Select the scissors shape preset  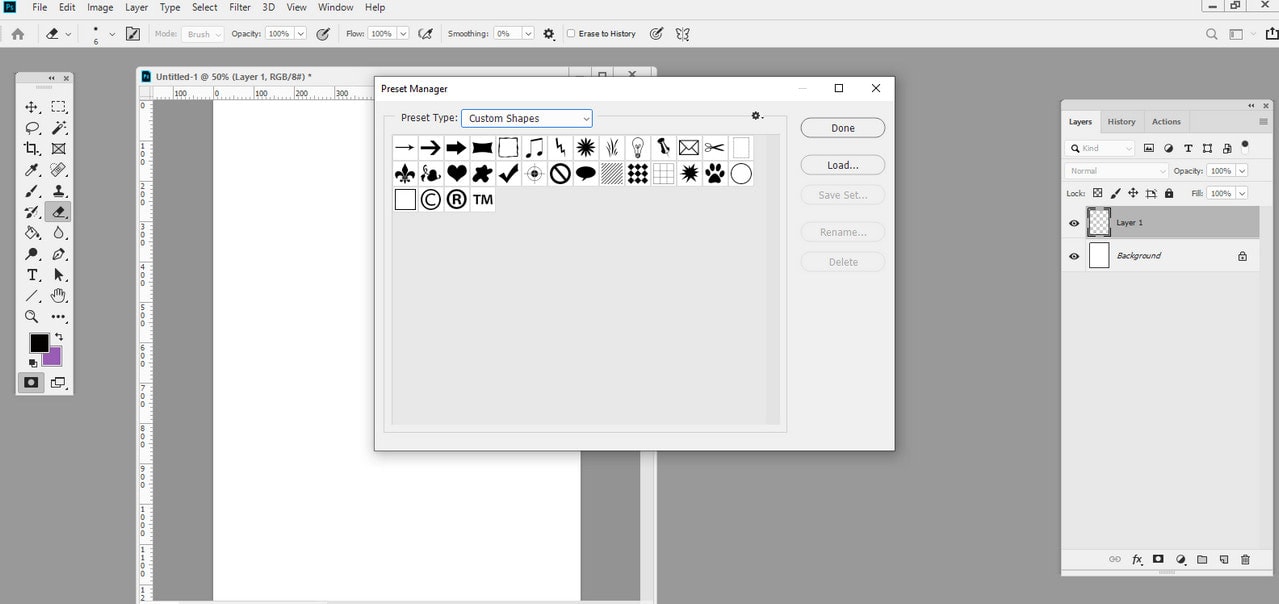click(x=715, y=148)
